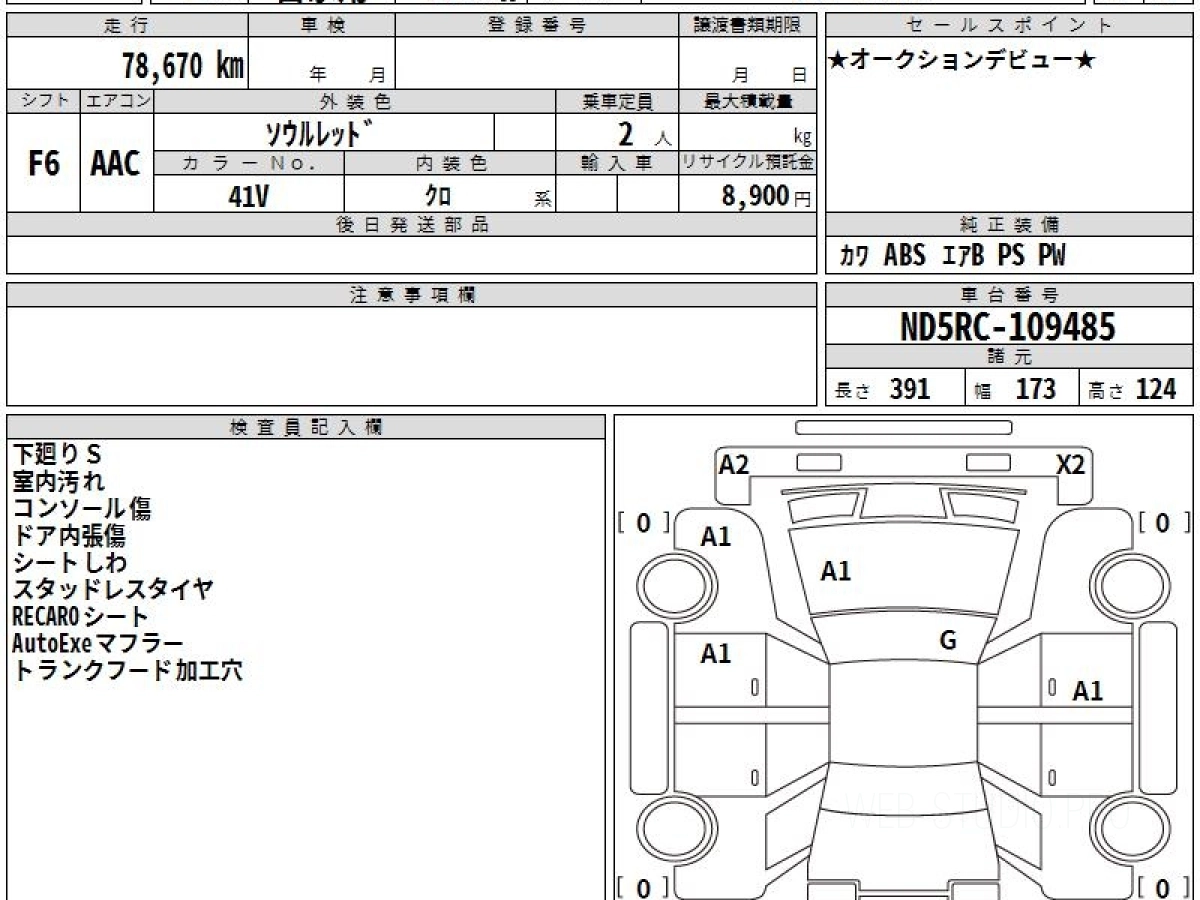This screenshot has height=900, width=1200.
Task: Click the ★オークションデビュー★ sales point text
Action: 962,61
